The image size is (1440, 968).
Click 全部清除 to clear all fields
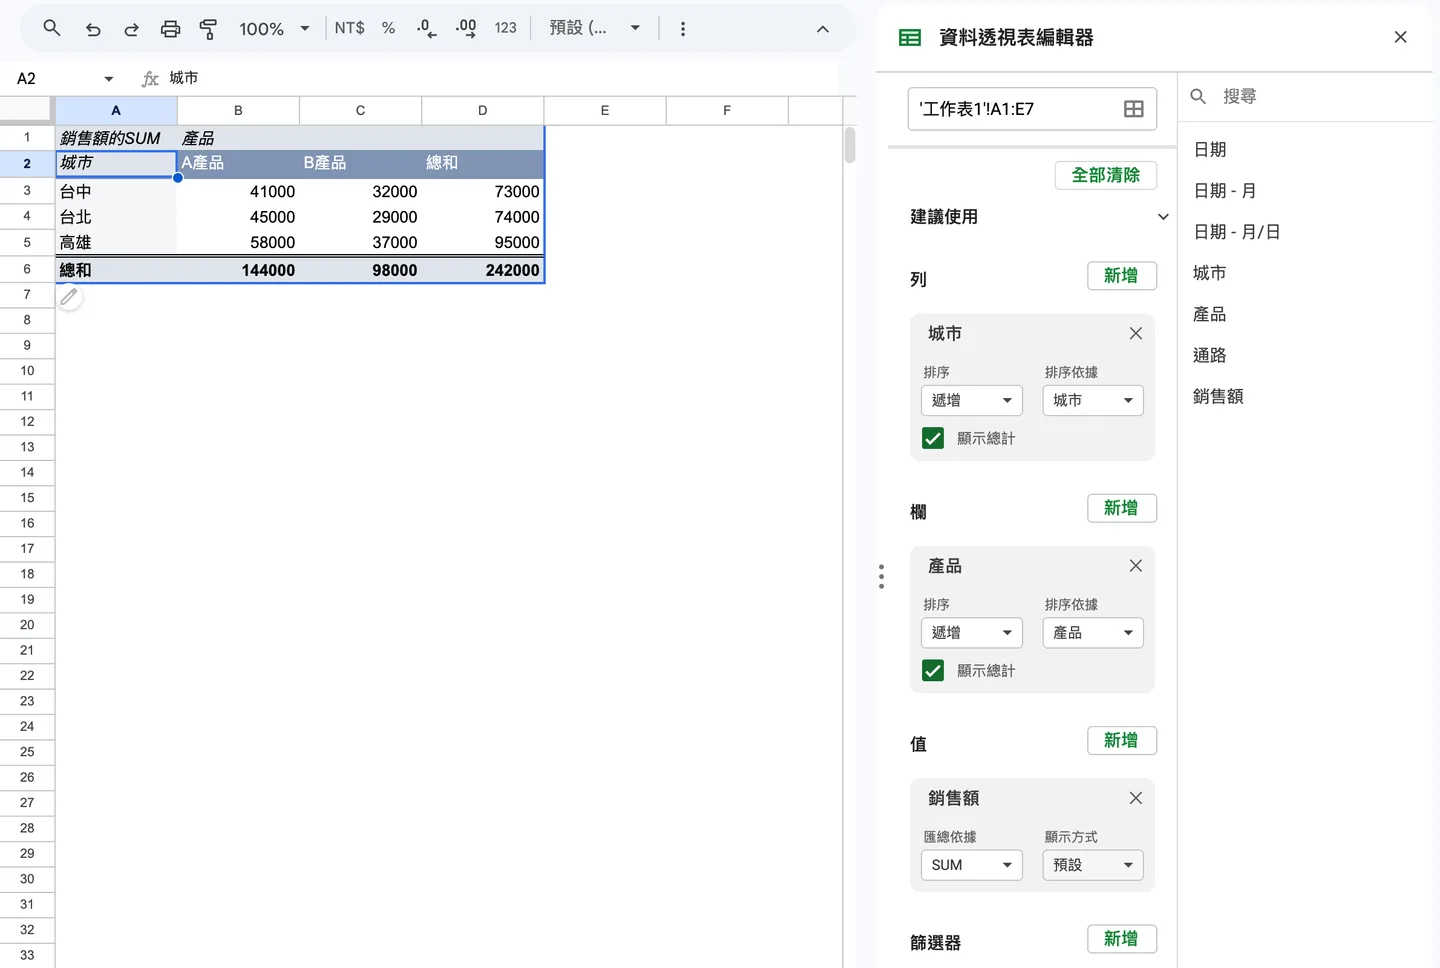click(1106, 175)
